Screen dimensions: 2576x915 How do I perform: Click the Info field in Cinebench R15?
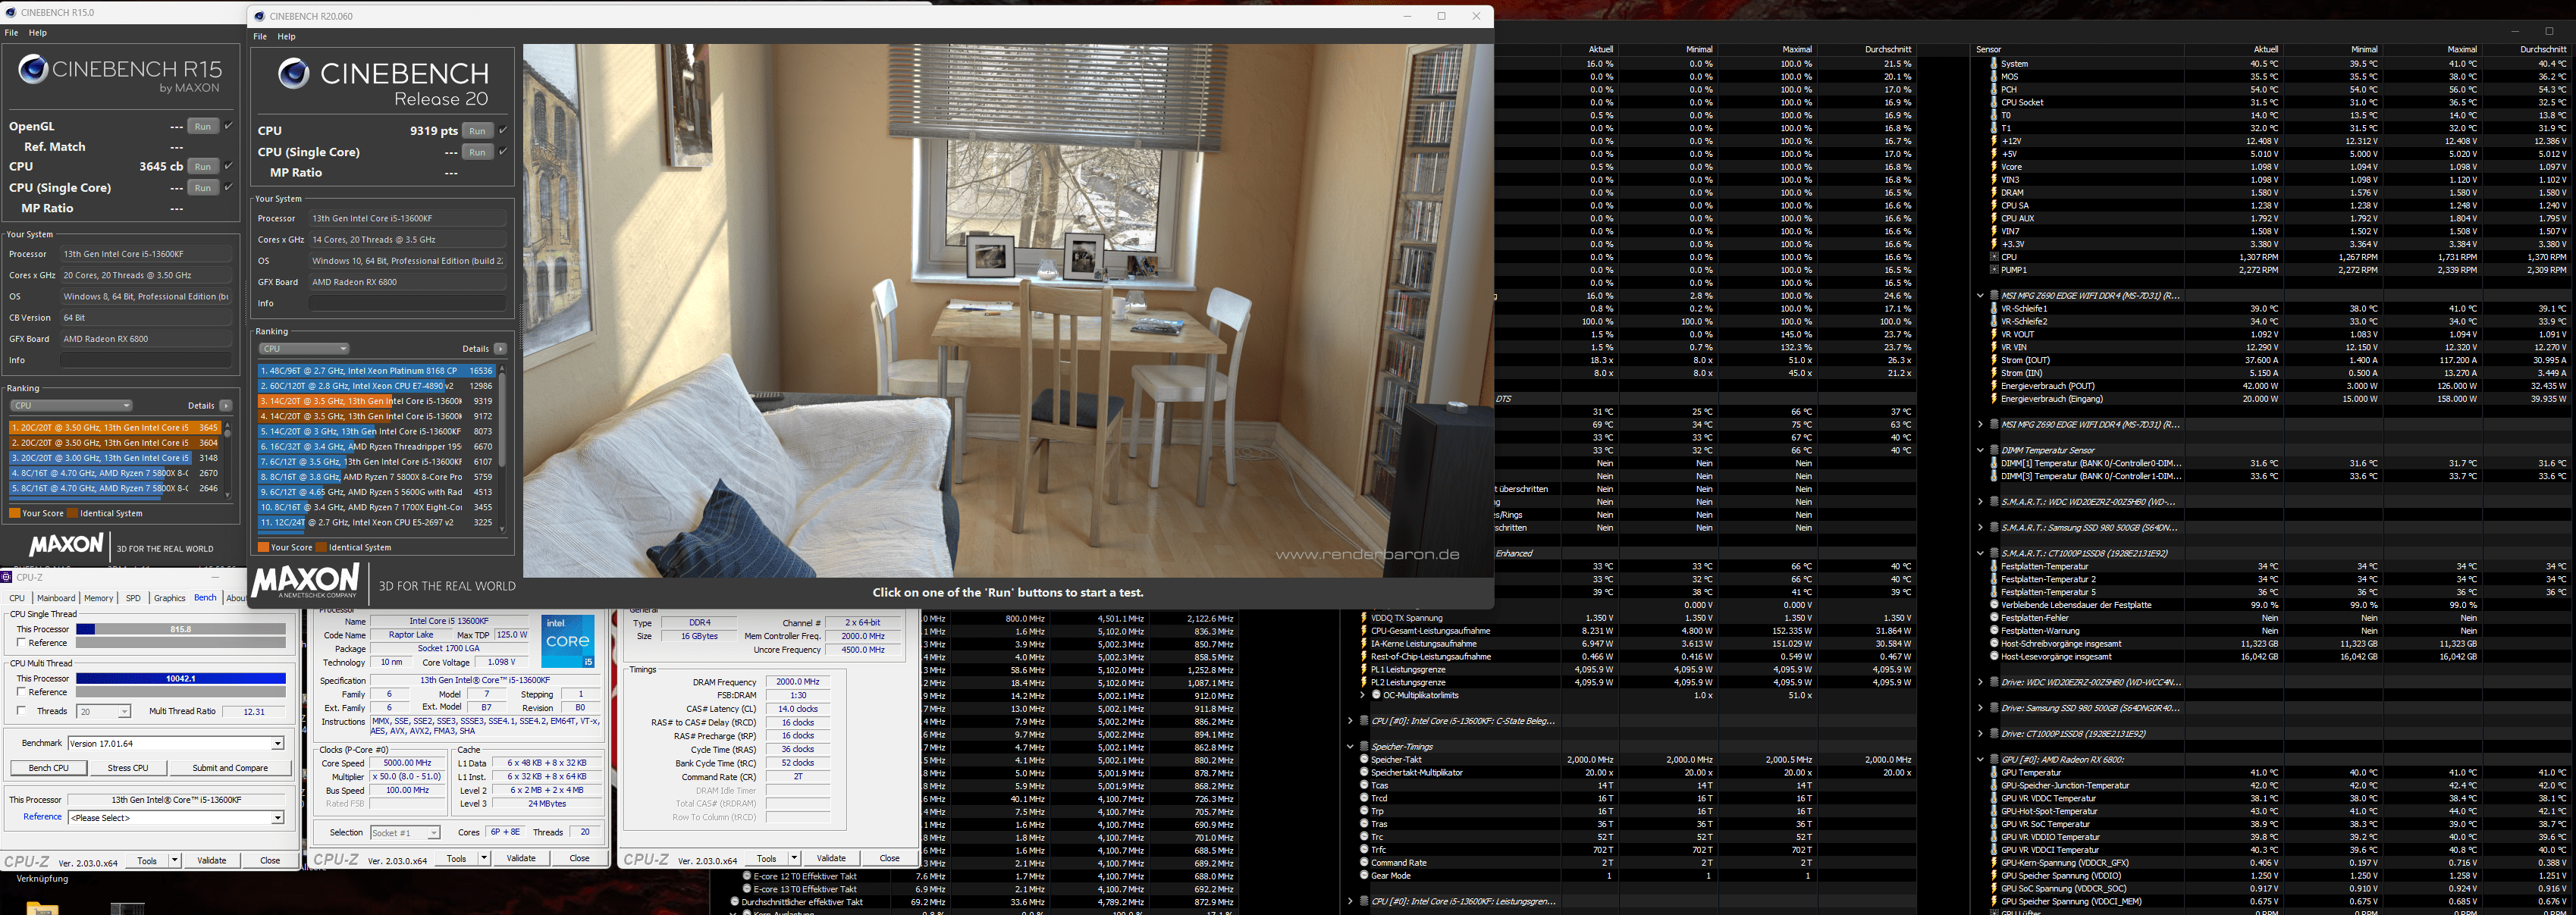point(146,360)
